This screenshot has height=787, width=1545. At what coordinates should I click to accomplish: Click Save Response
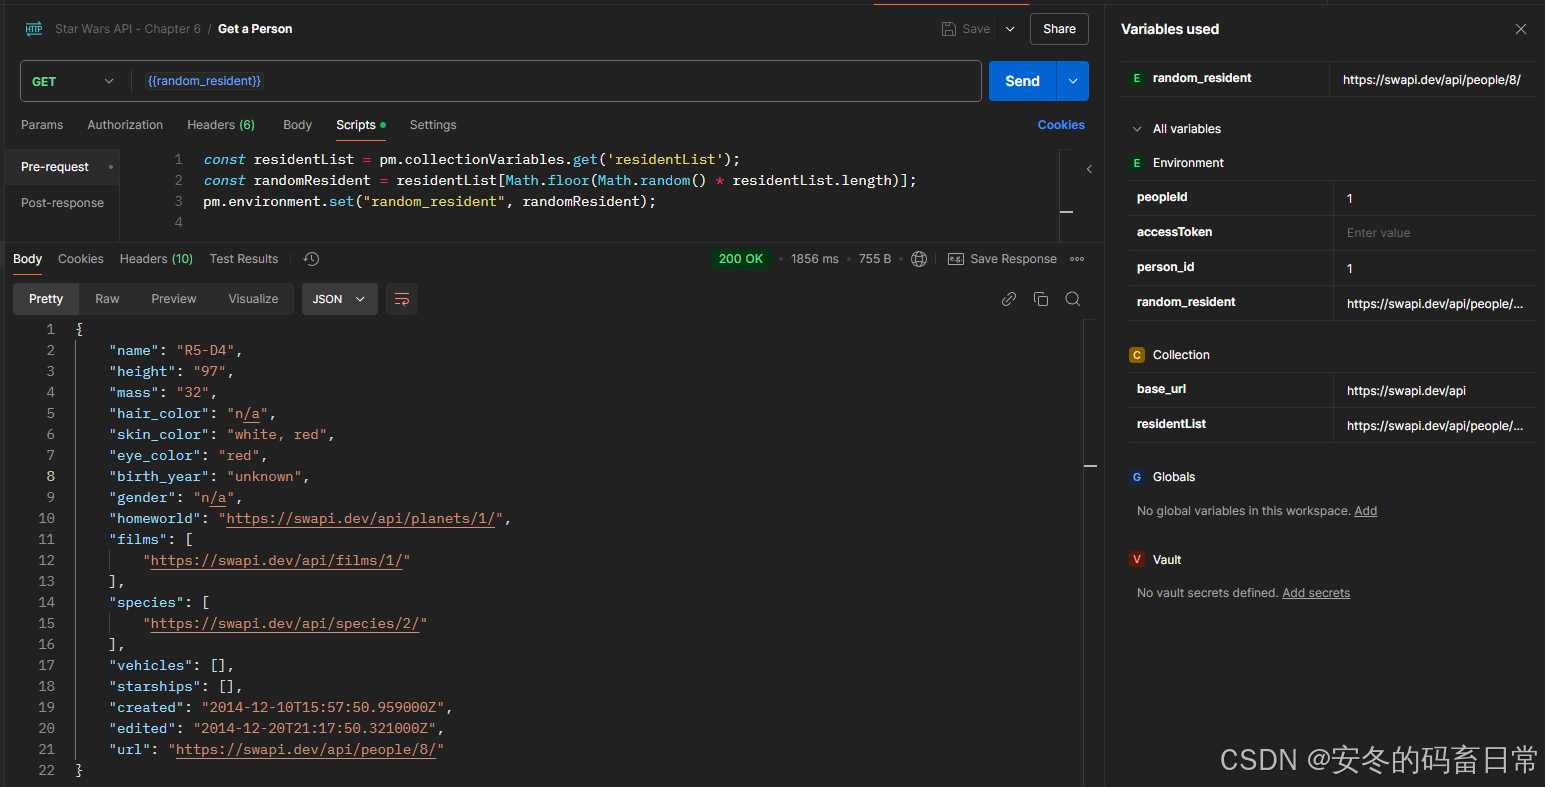[1002, 259]
